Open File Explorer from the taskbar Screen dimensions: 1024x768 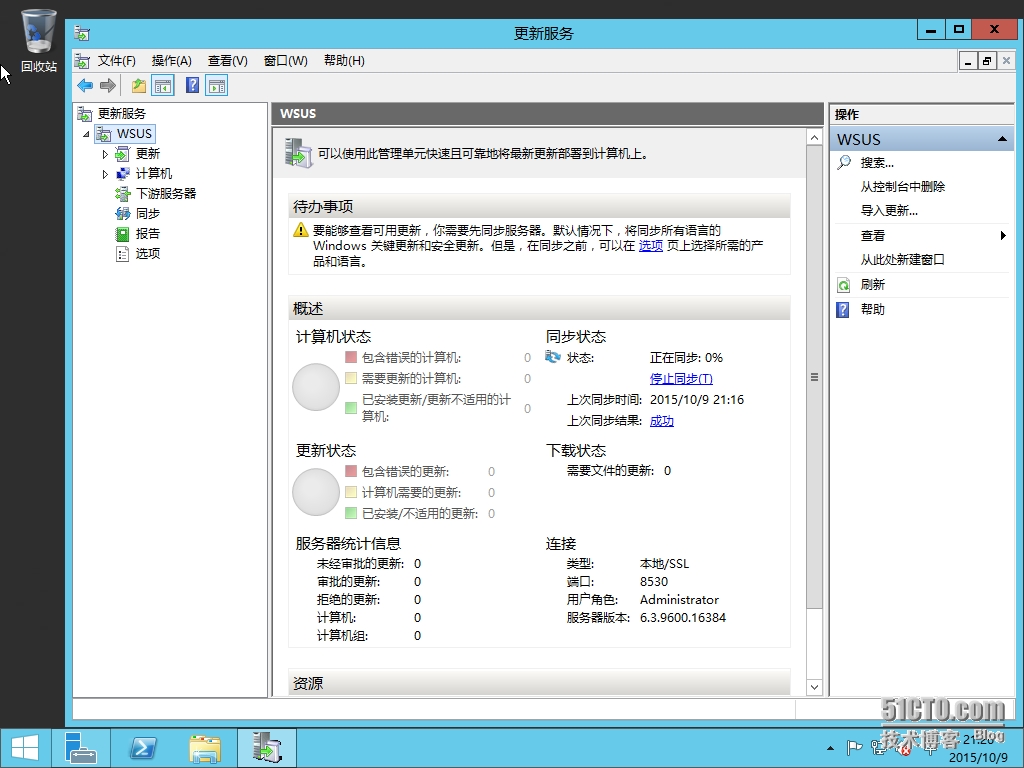205,748
